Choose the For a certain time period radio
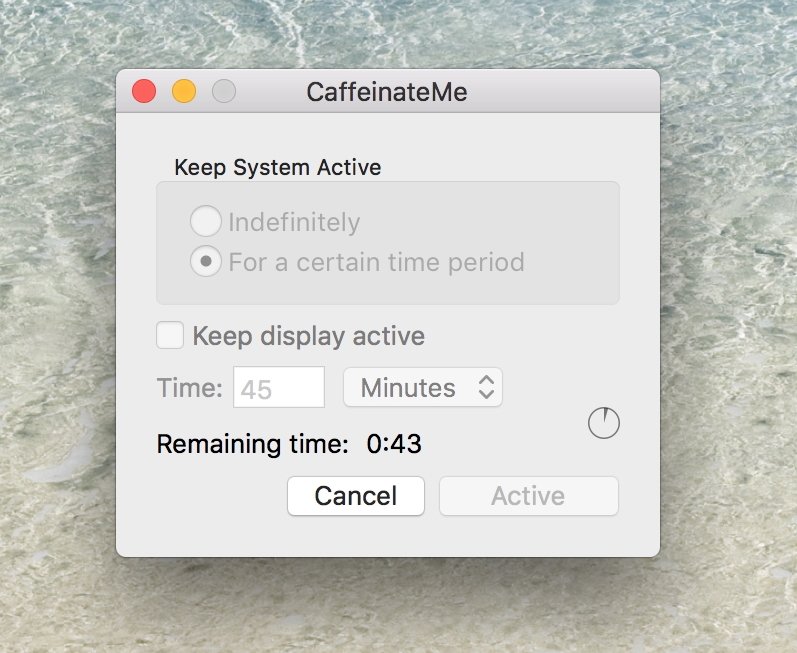 (x=205, y=261)
